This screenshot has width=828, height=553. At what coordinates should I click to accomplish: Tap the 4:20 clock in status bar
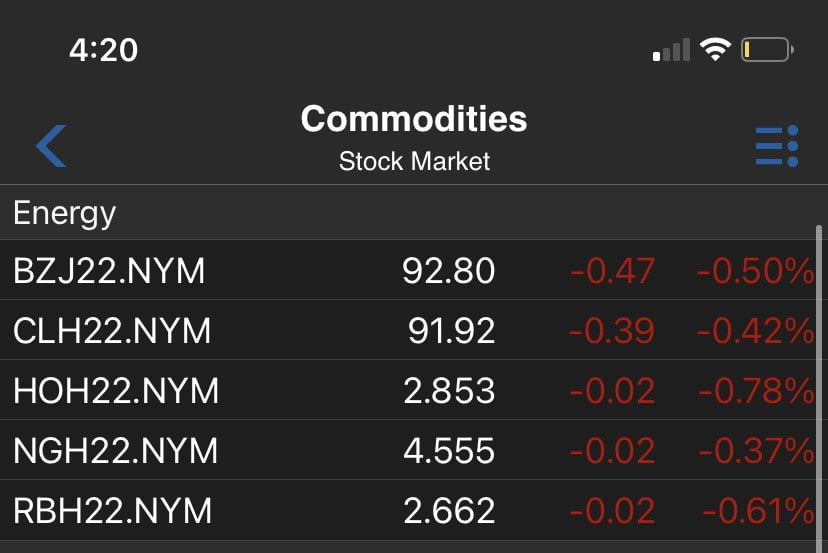click(x=104, y=50)
